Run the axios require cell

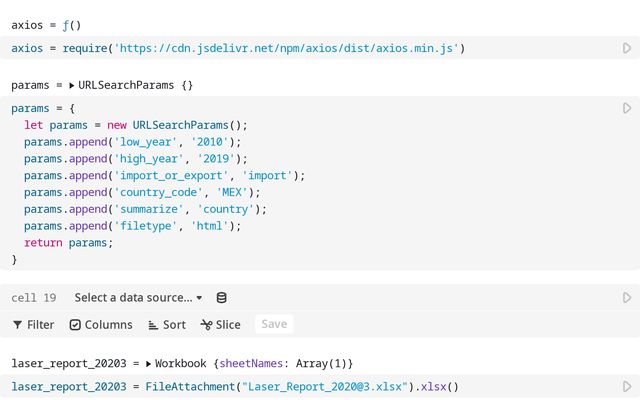pos(627,48)
